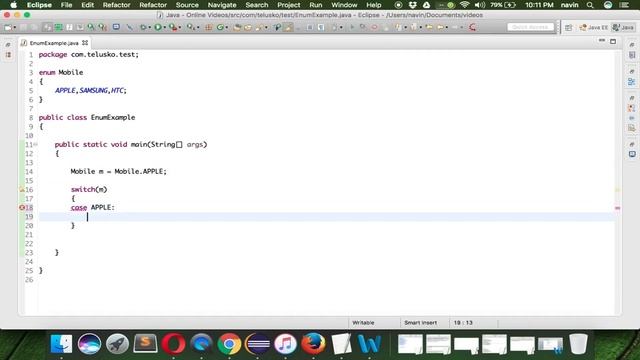Click the Run Last Tool icon
640x360 pixels.
(x=173, y=27)
